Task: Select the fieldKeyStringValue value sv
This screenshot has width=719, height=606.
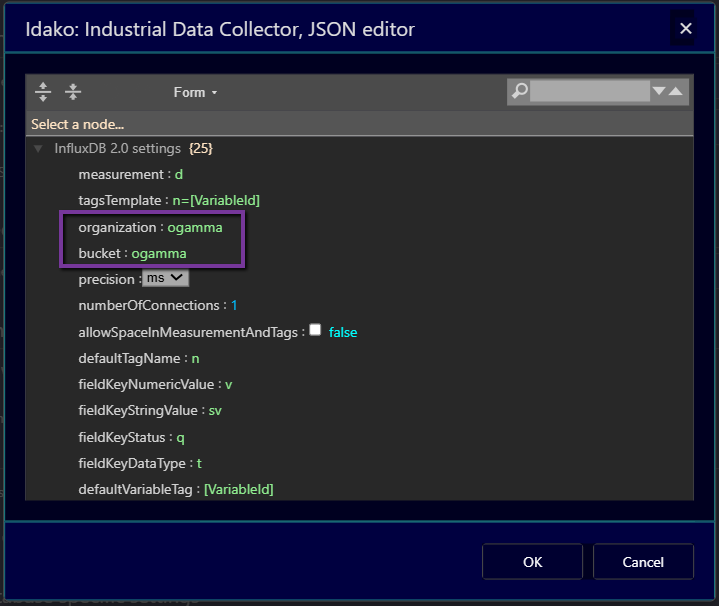Action: click(215, 410)
